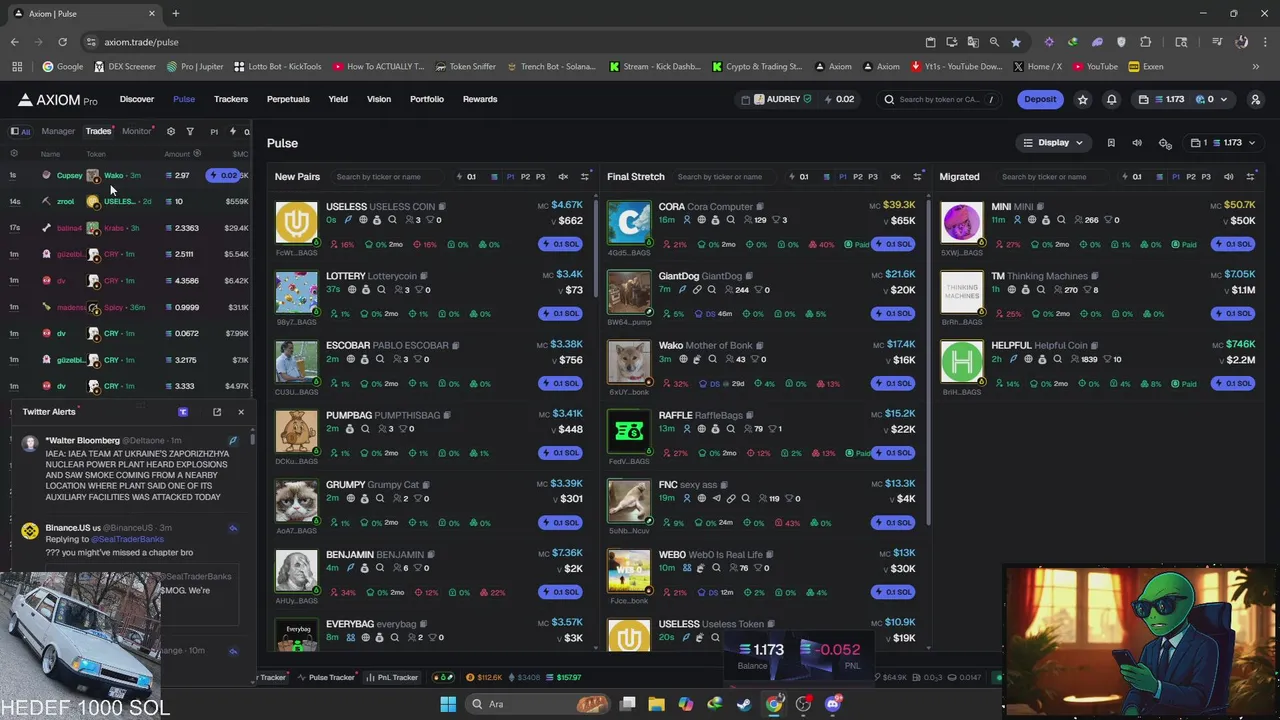Click the purple Truth Social icon in Twitter Alerts
This screenshot has width=1280, height=720.
click(183, 412)
